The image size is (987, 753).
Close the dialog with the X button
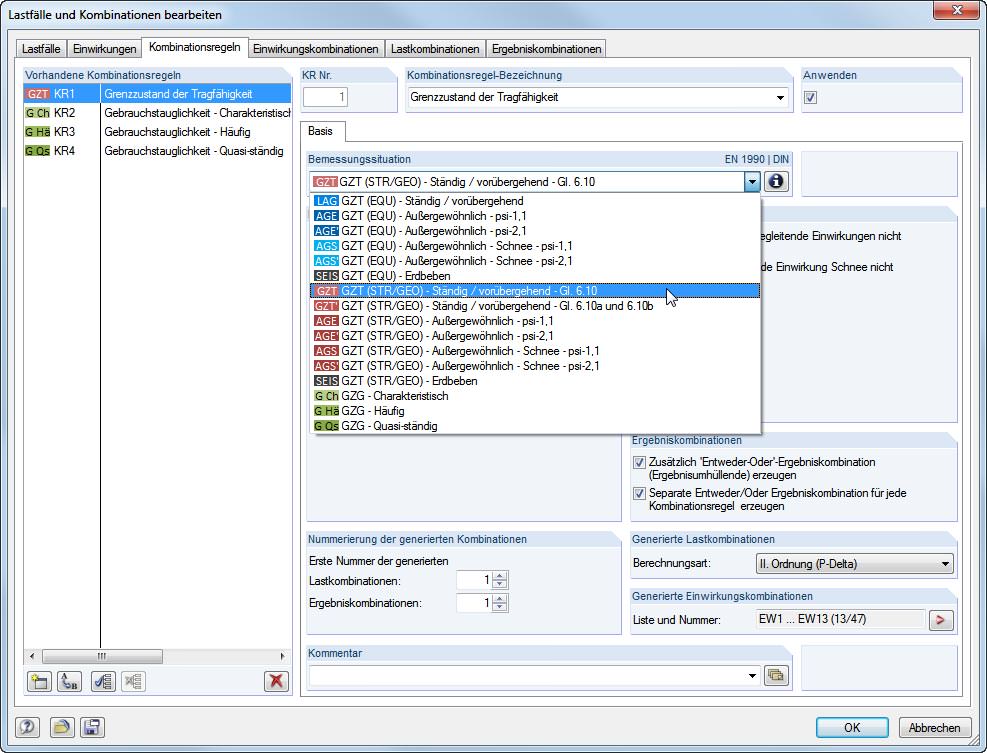[956, 10]
